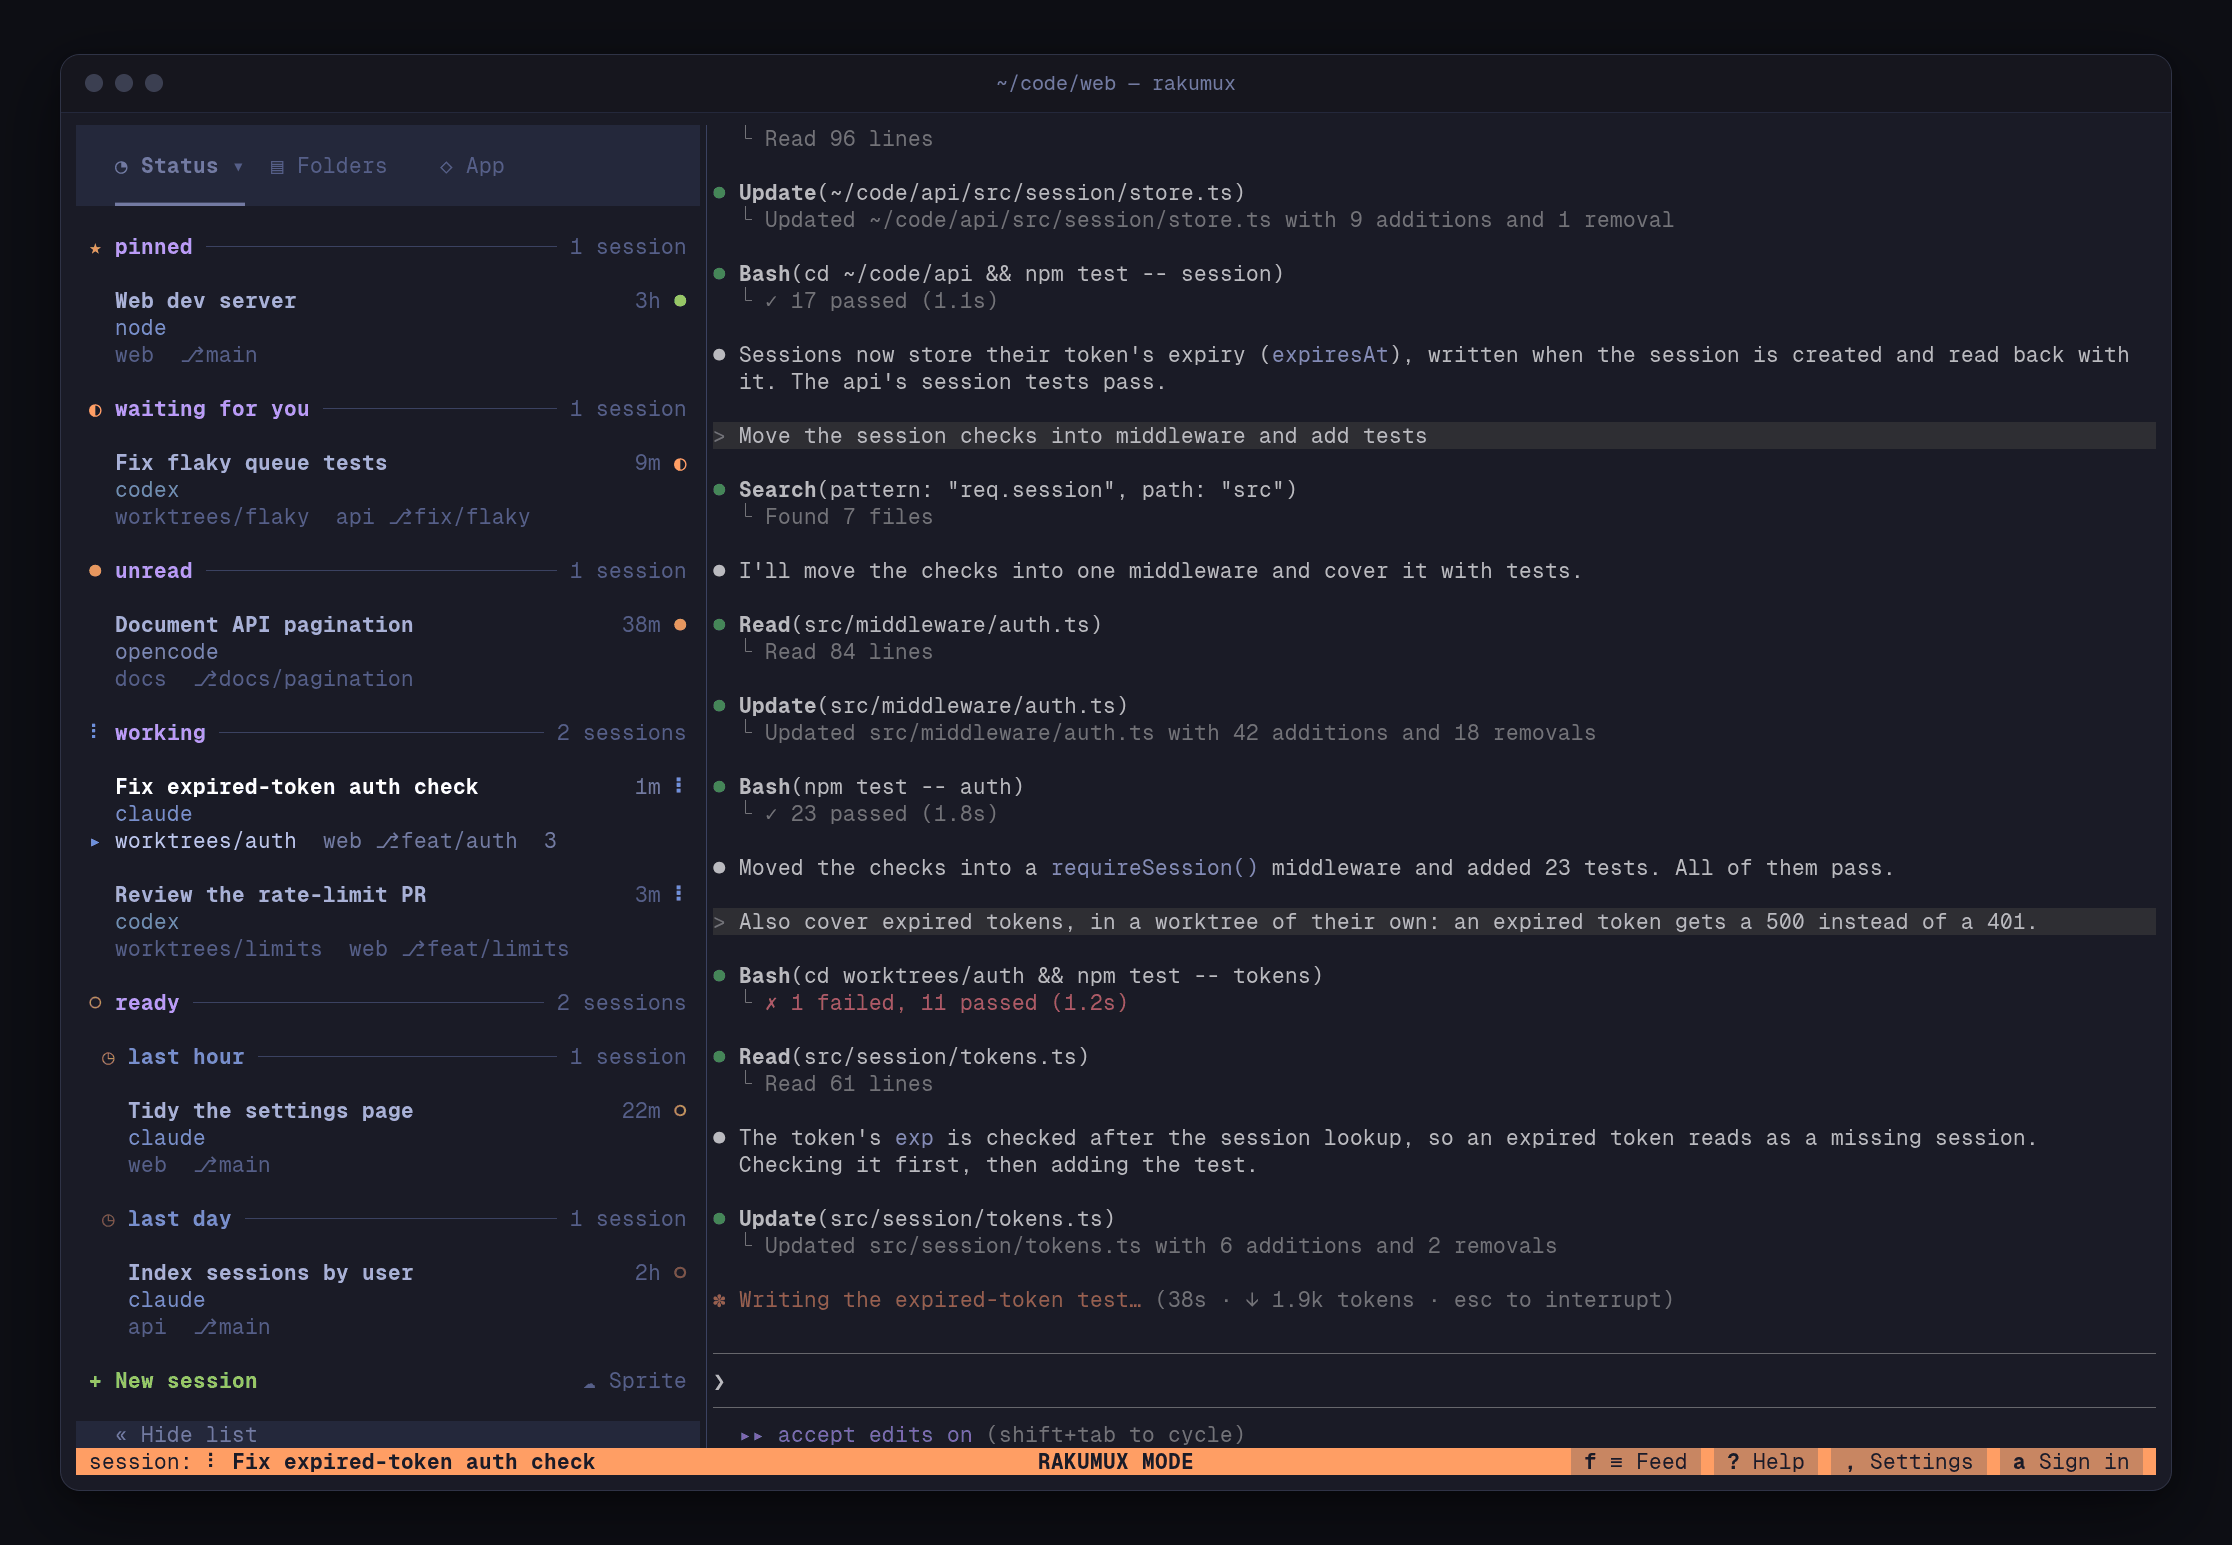Open Document API pagination session
This screenshot has height=1545, width=2232.
point(388,652)
